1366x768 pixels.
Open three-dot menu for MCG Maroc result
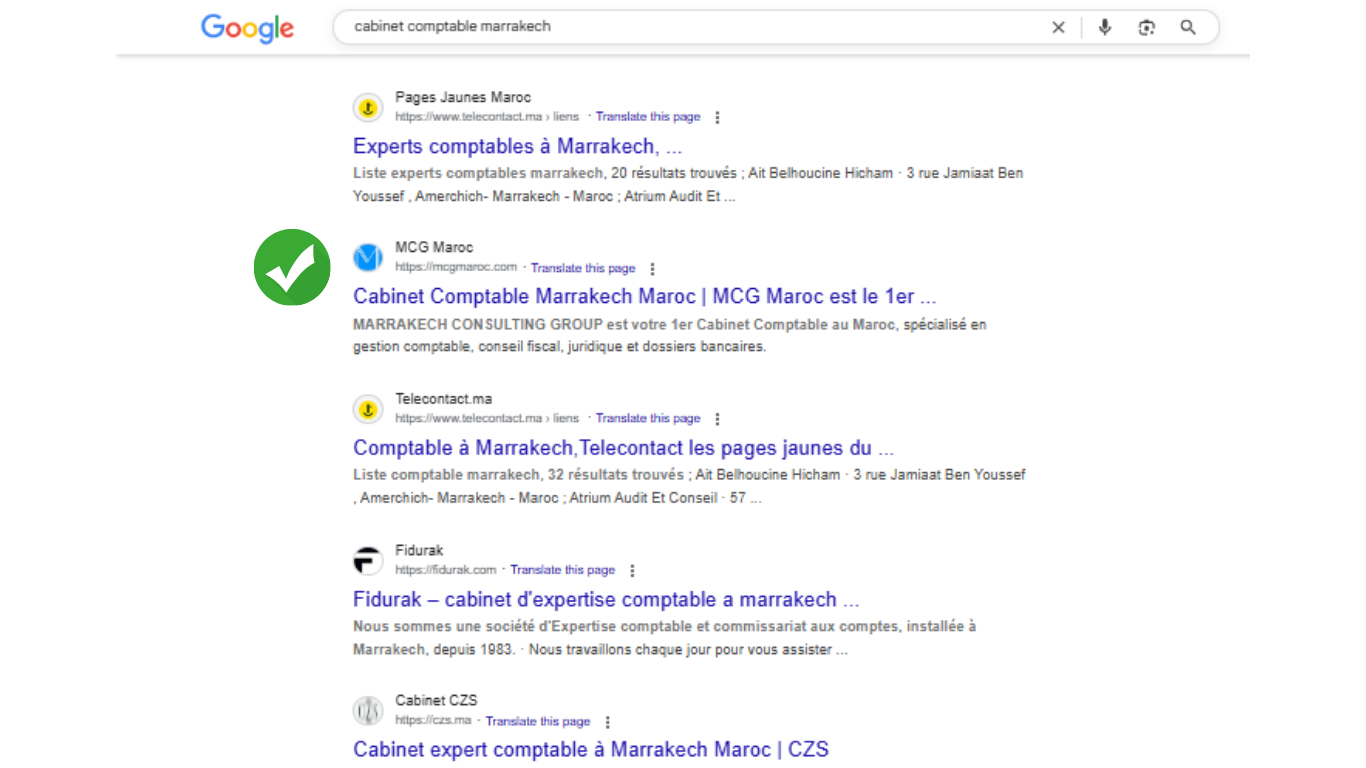click(652, 268)
